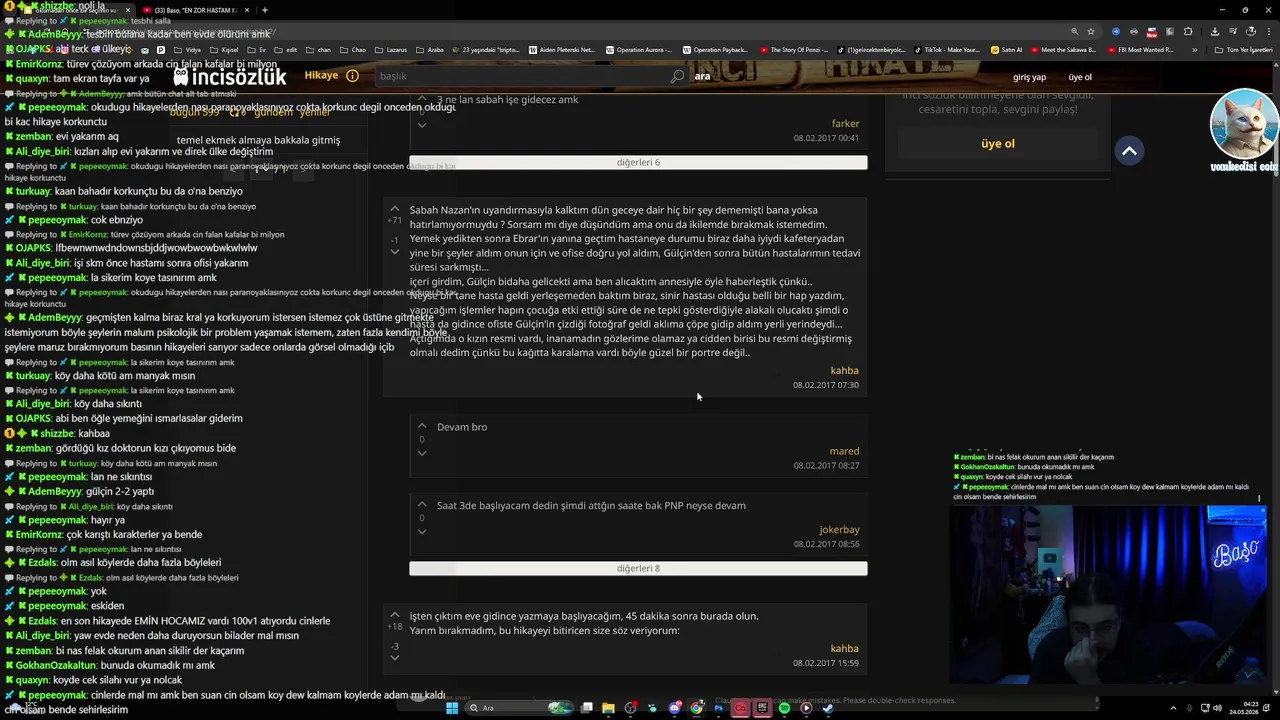Open author profile 'mared'
Image resolution: width=1280 pixels, height=720 pixels.
pyautogui.click(x=844, y=451)
